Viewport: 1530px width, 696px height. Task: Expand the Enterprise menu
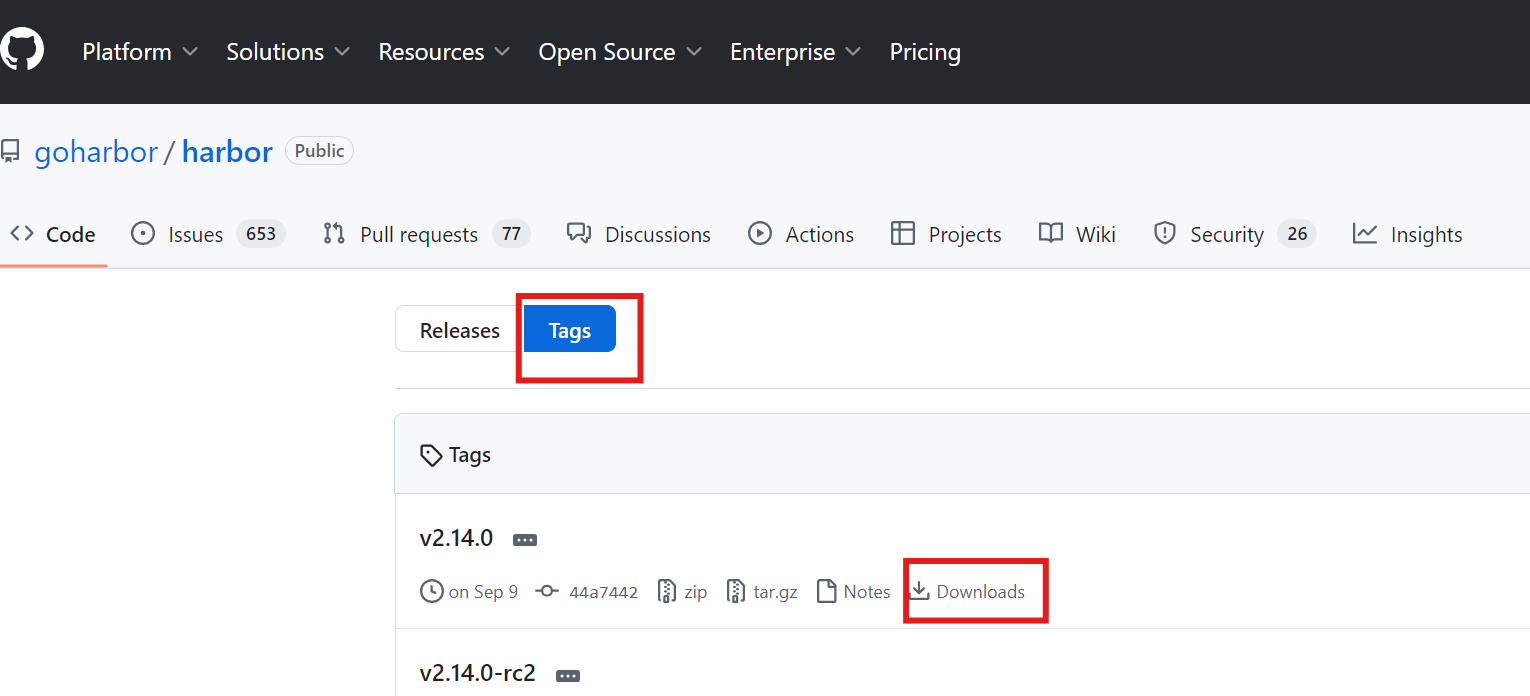click(796, 52)
